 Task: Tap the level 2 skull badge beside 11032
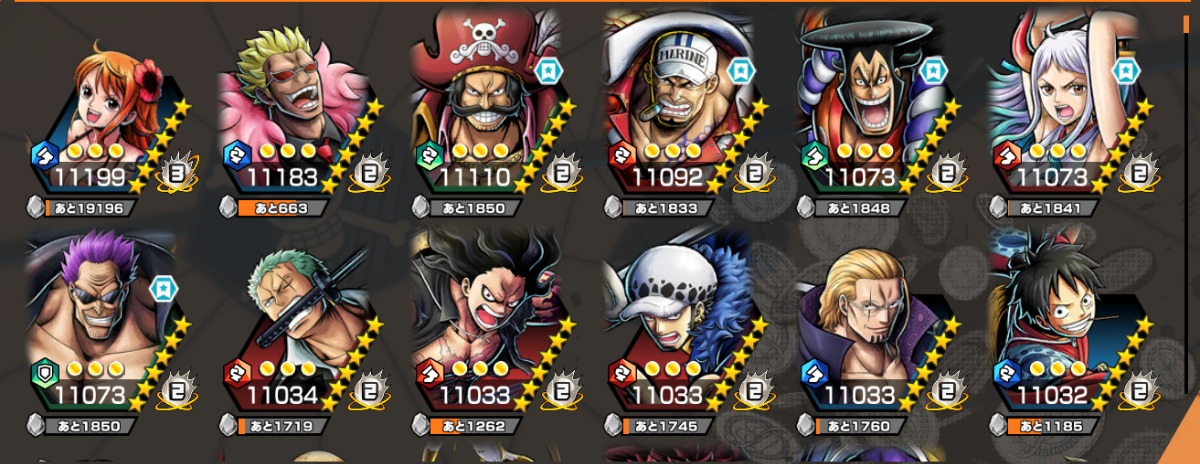(1139, 395)
